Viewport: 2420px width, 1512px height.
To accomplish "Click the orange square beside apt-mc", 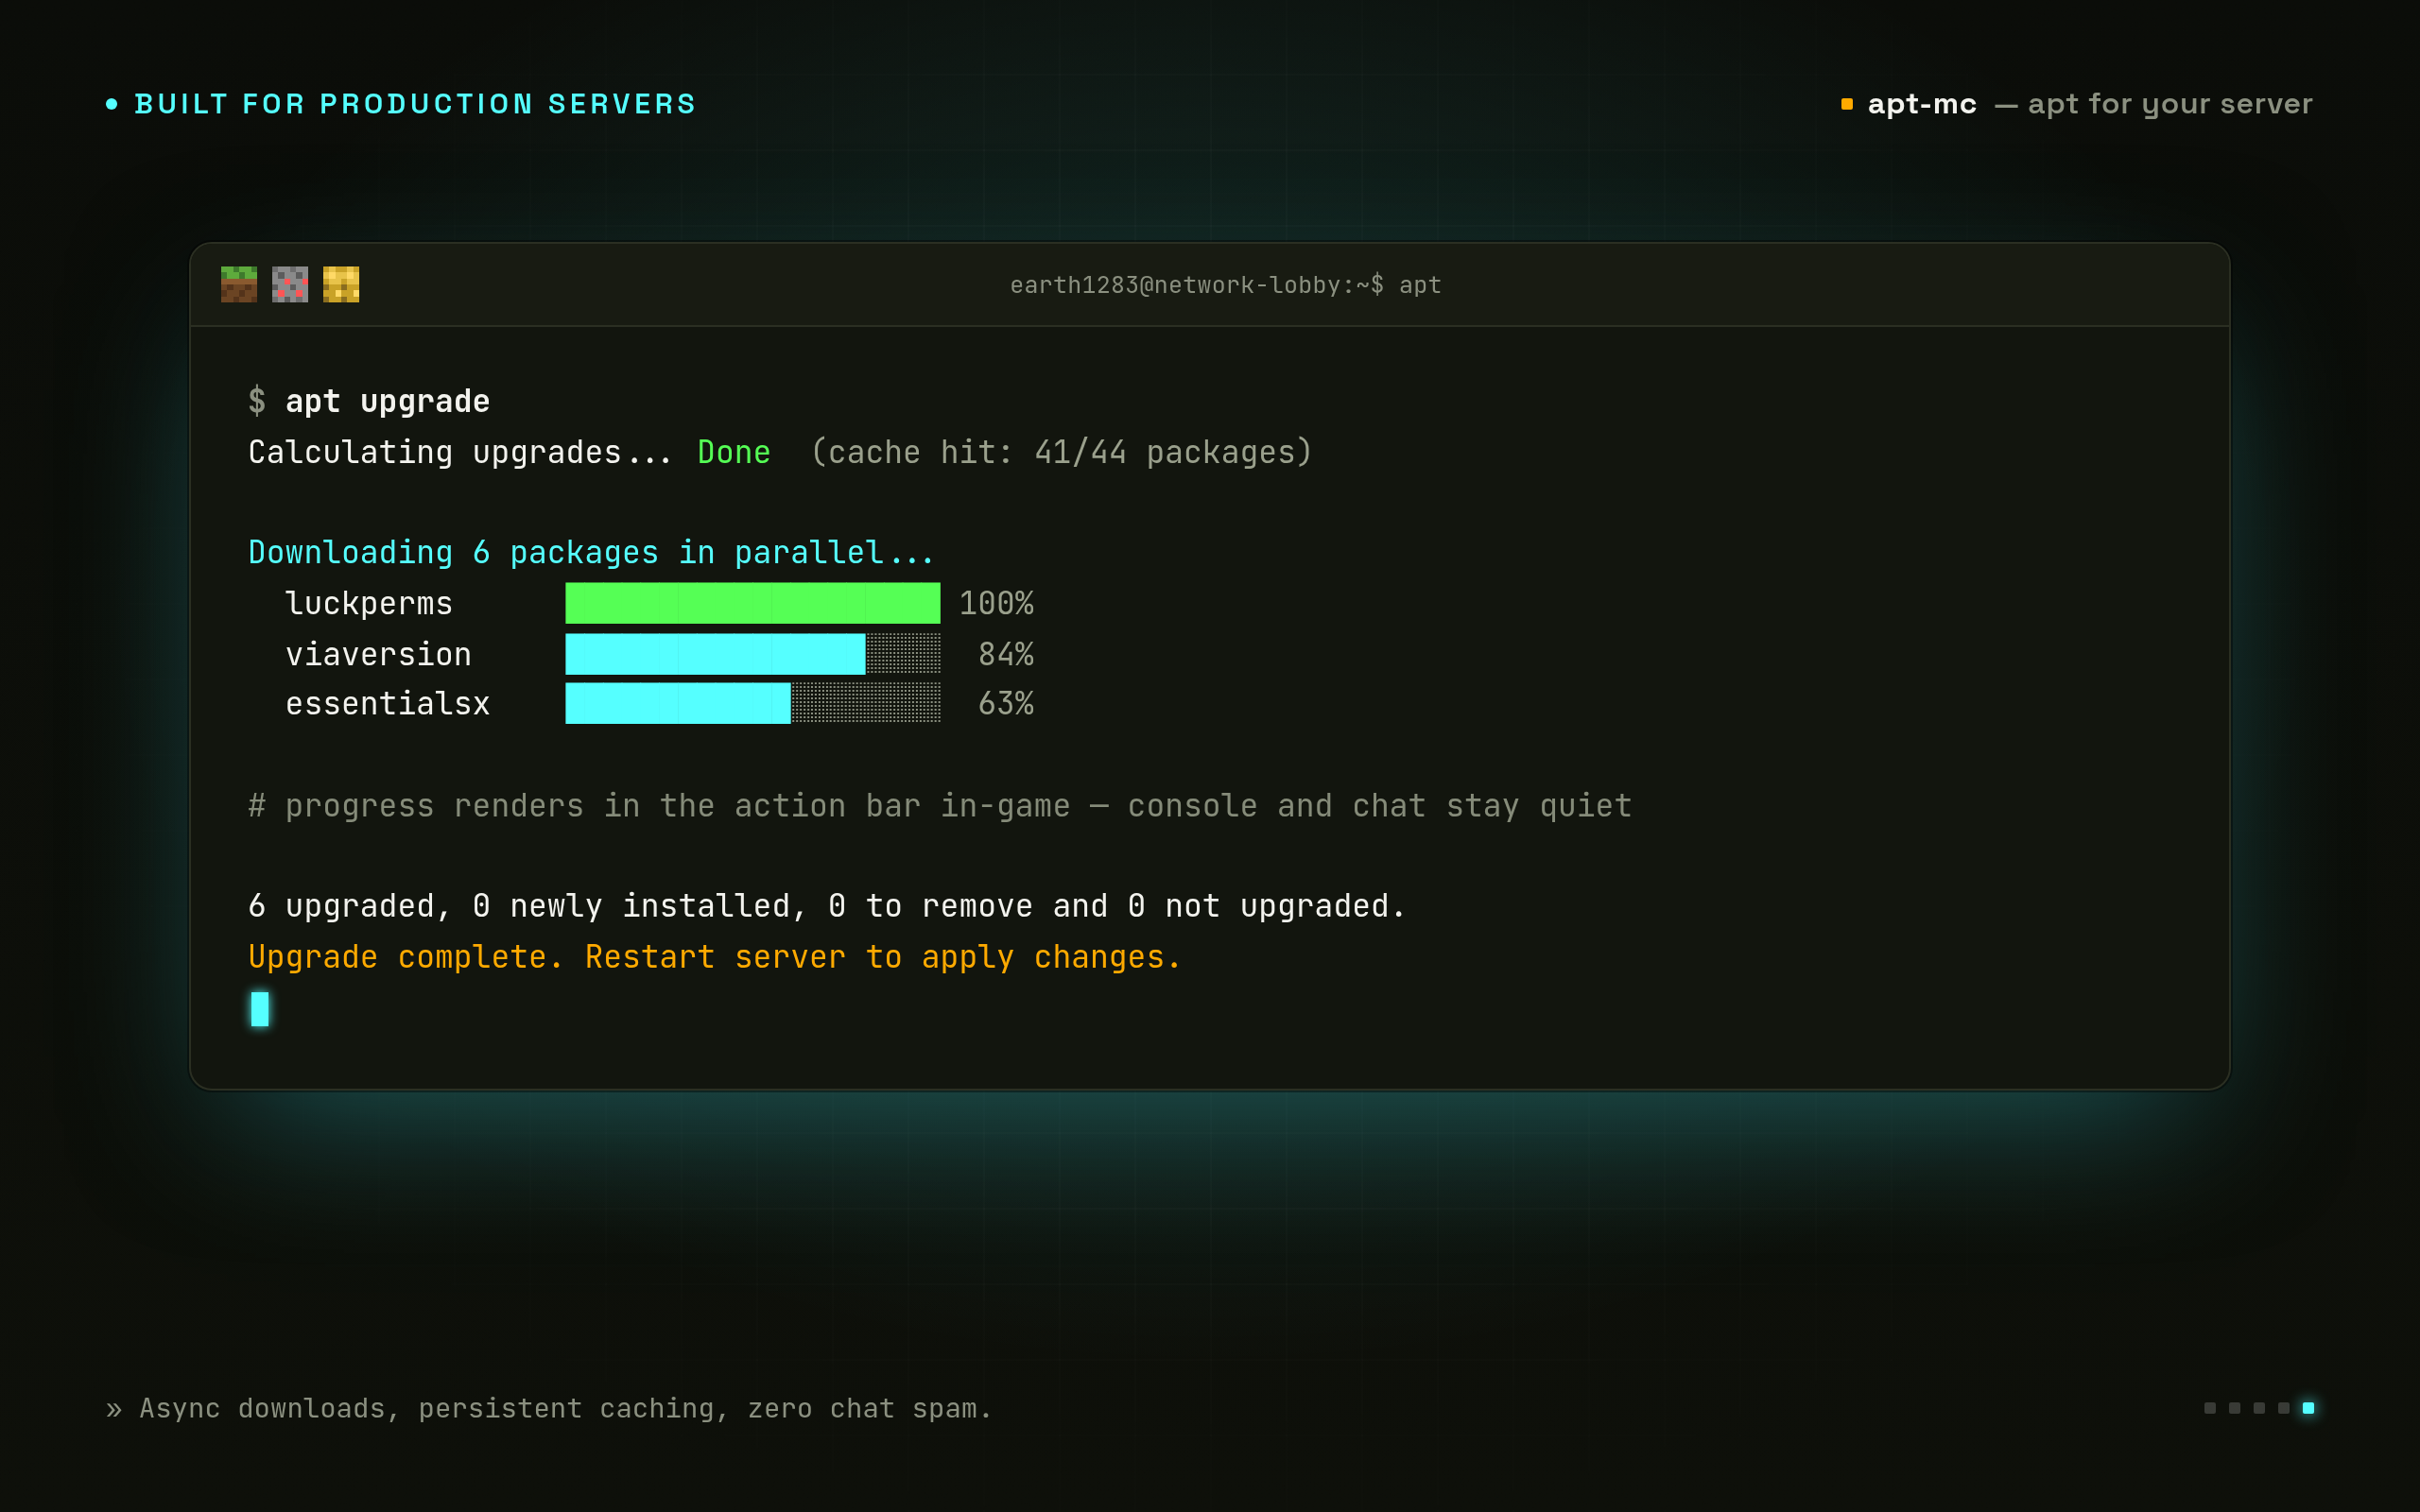I will [1847, 104].
